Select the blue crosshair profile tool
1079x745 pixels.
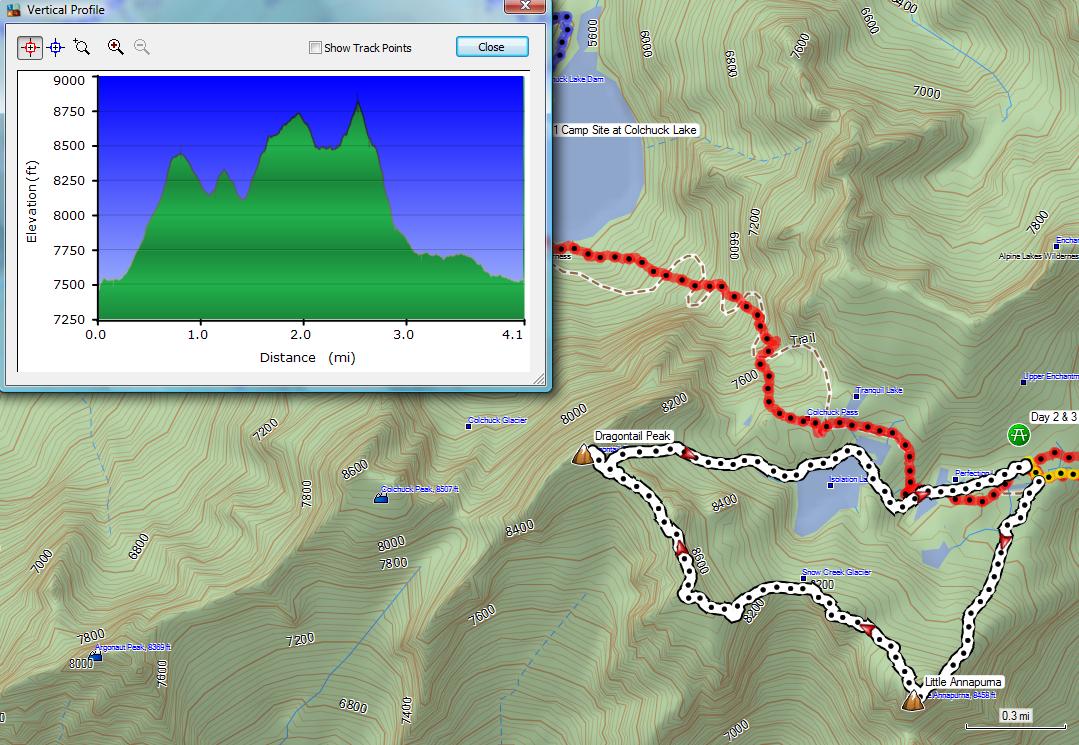pos(56,47)
